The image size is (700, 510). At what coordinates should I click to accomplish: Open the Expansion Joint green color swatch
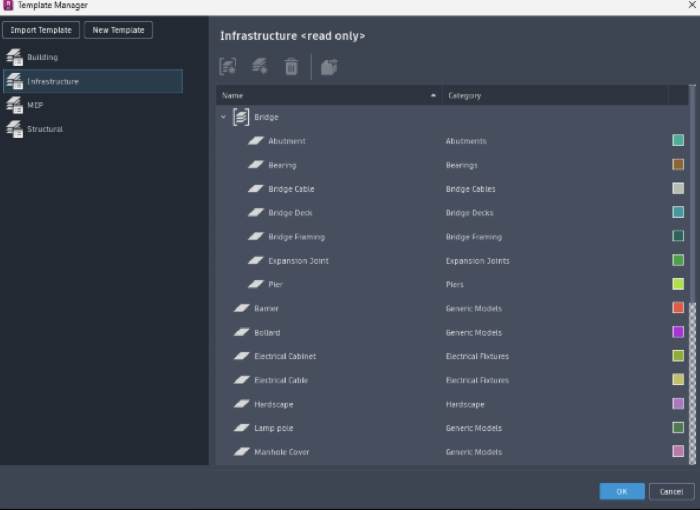click(678, 260)
